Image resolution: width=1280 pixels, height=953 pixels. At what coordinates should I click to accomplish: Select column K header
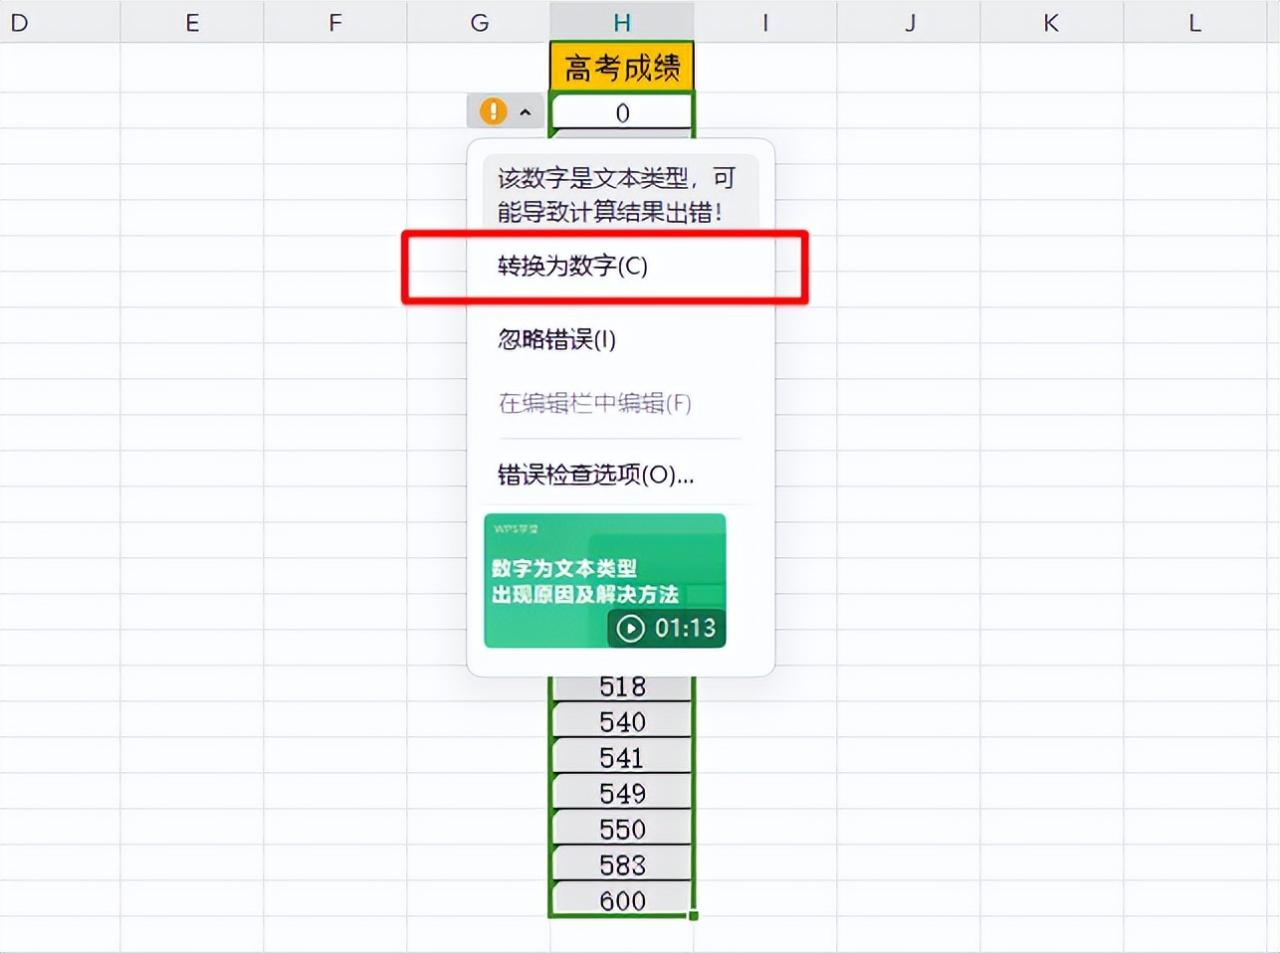[x=1051, y=22]
